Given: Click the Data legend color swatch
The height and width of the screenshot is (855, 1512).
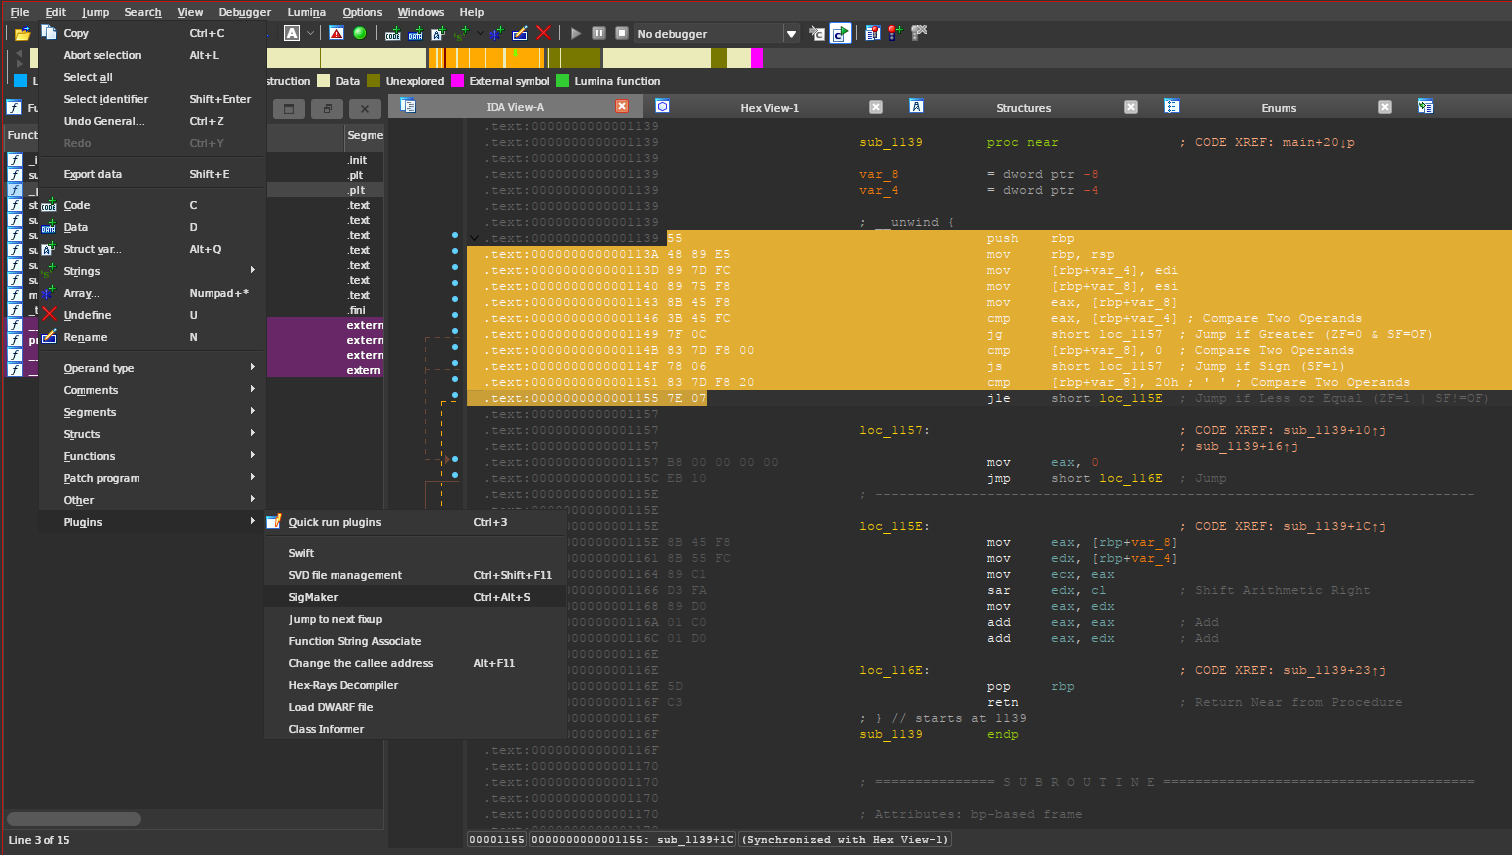Looking at the screenshot, I should [323, 81].
